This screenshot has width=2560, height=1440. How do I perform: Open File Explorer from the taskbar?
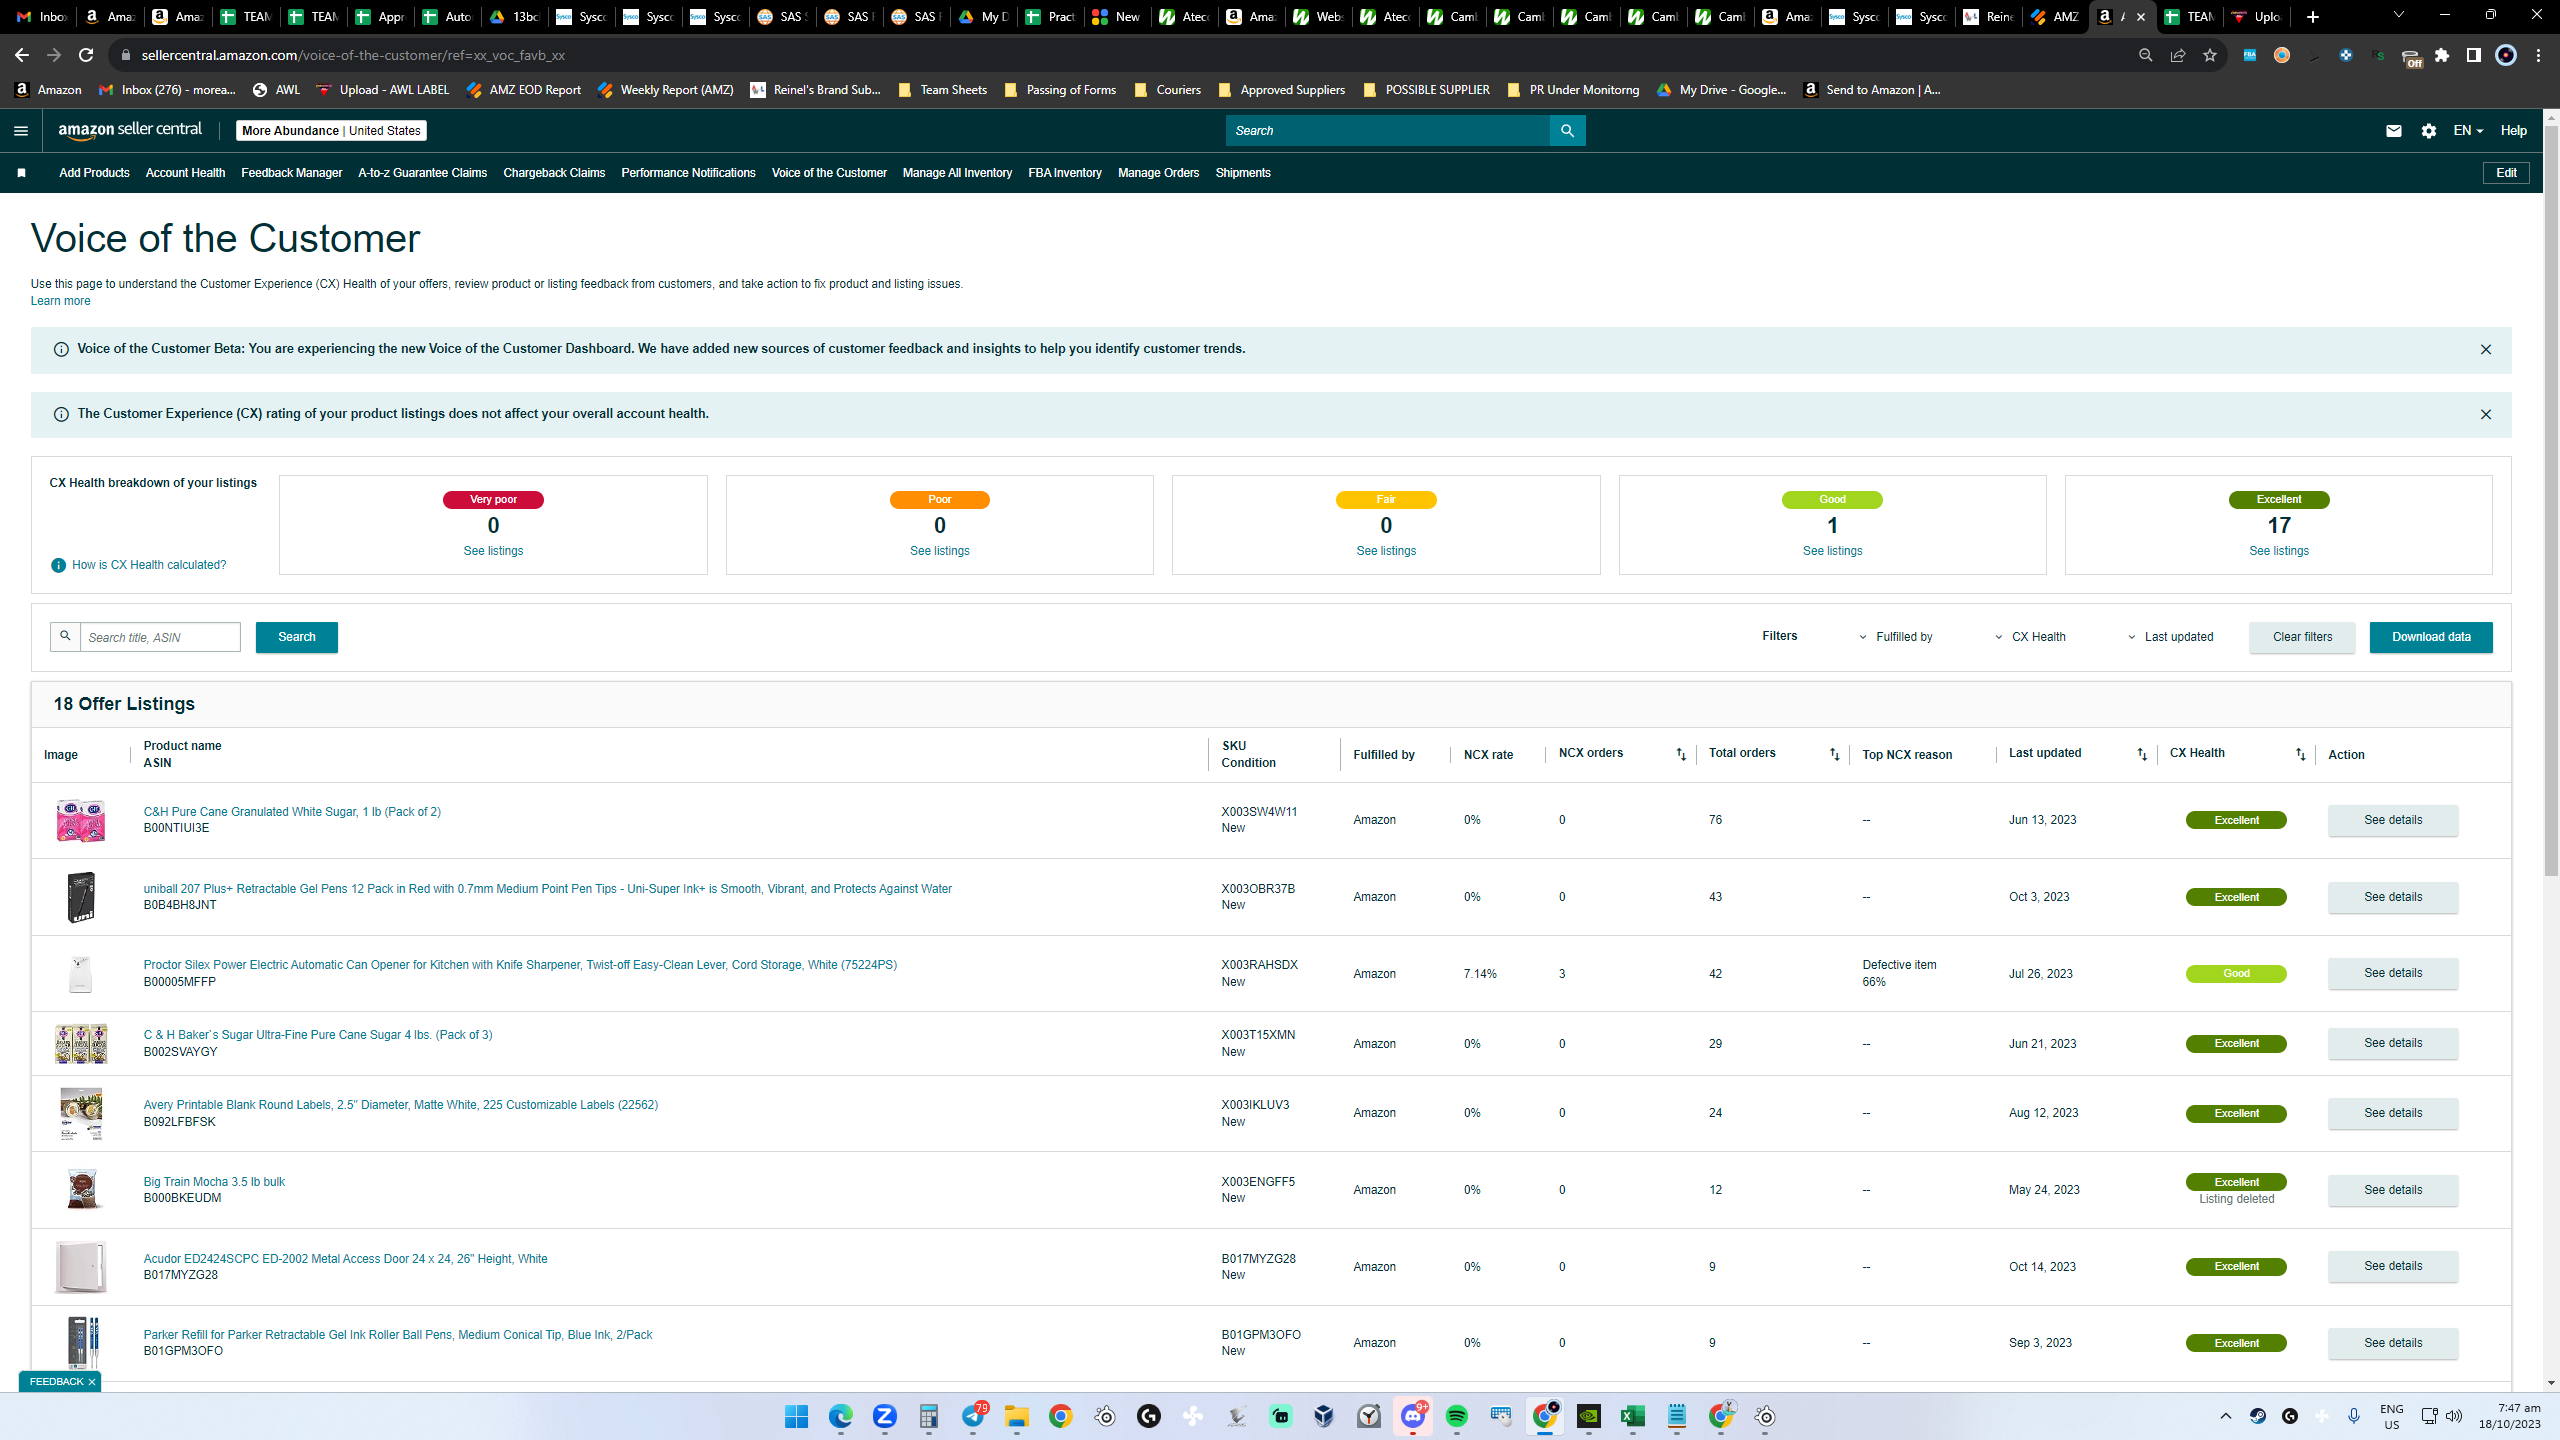pyautogui.click(x=1017, y=1416)
